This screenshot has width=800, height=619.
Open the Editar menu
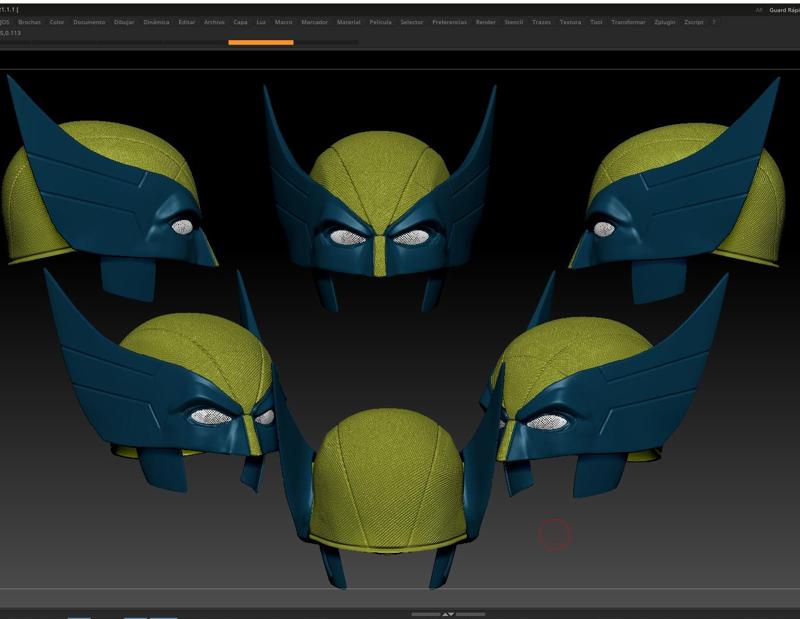(187, 22)
